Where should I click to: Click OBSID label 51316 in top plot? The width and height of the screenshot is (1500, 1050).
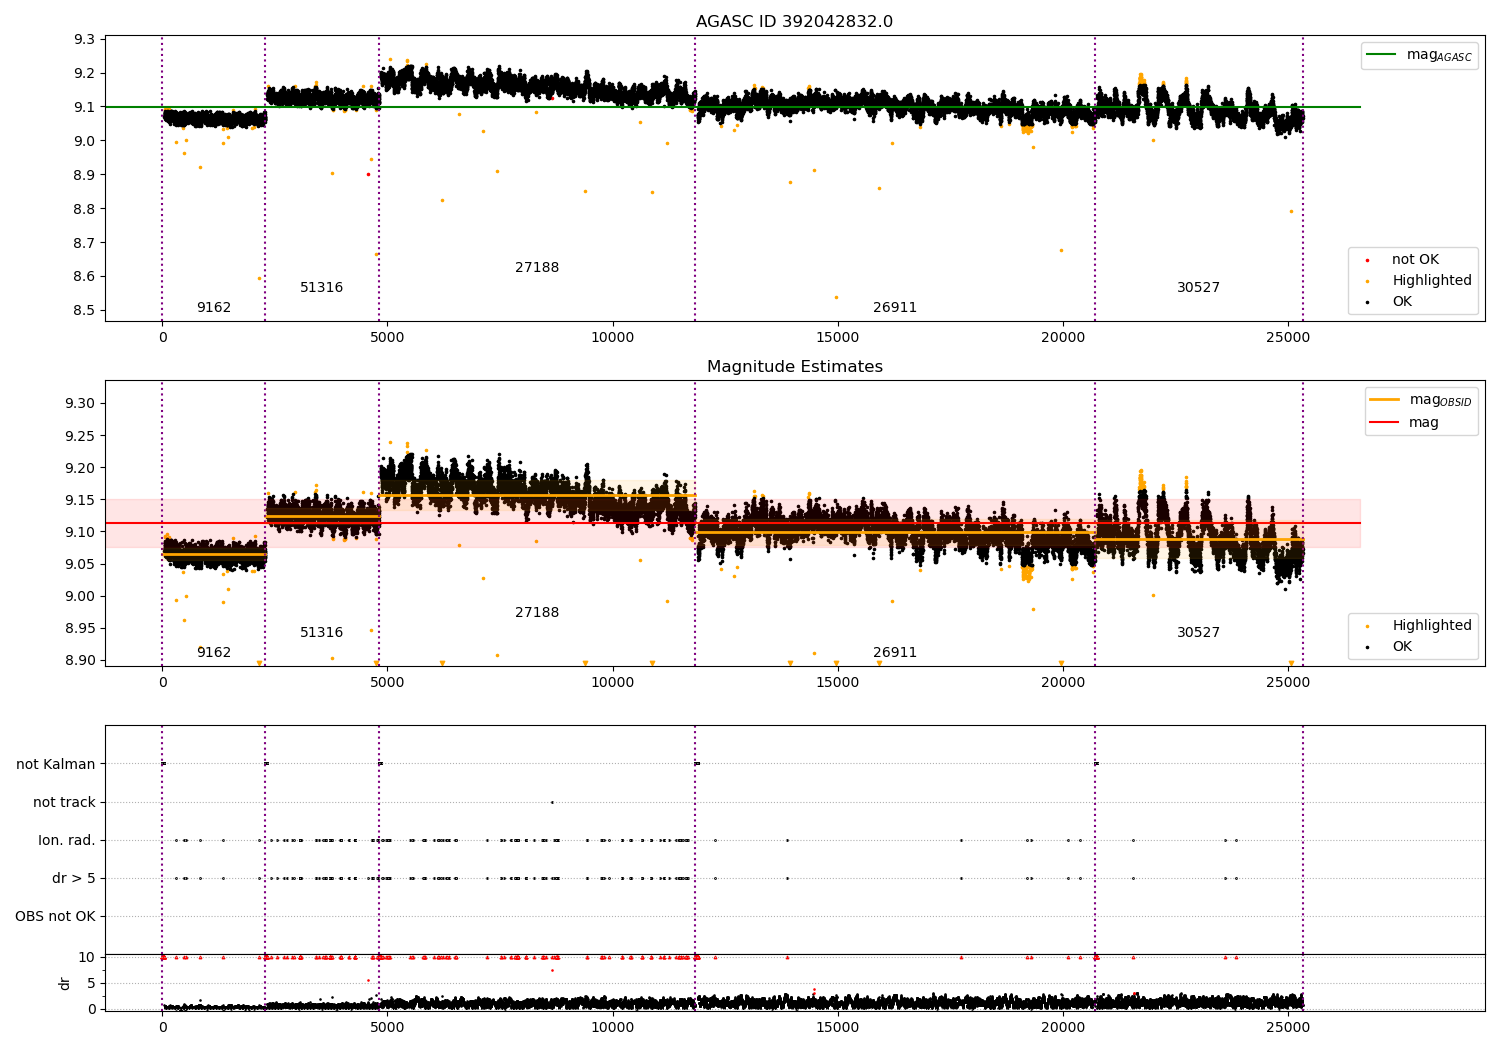point(321,288)
